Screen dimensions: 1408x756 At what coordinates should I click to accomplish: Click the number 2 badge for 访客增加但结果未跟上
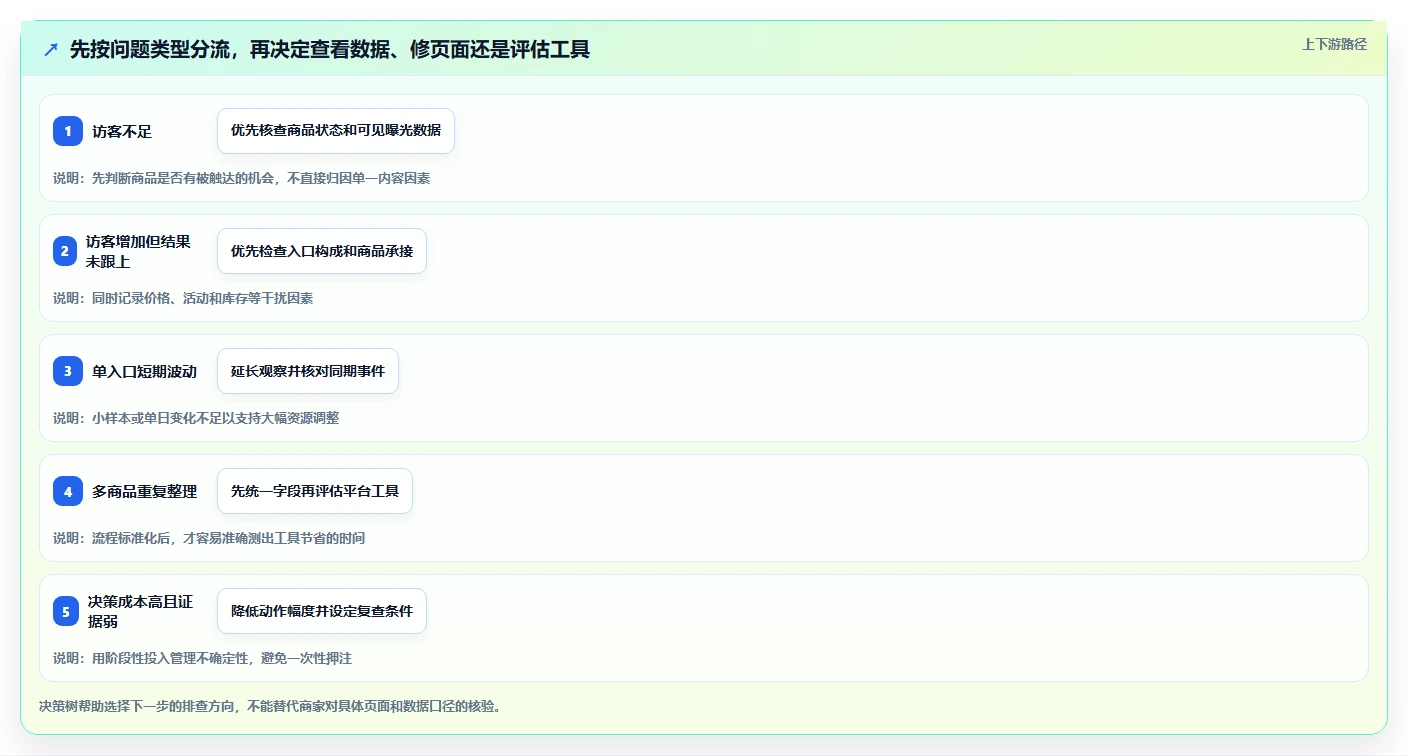pyautogui.click(x=65, y=251)
